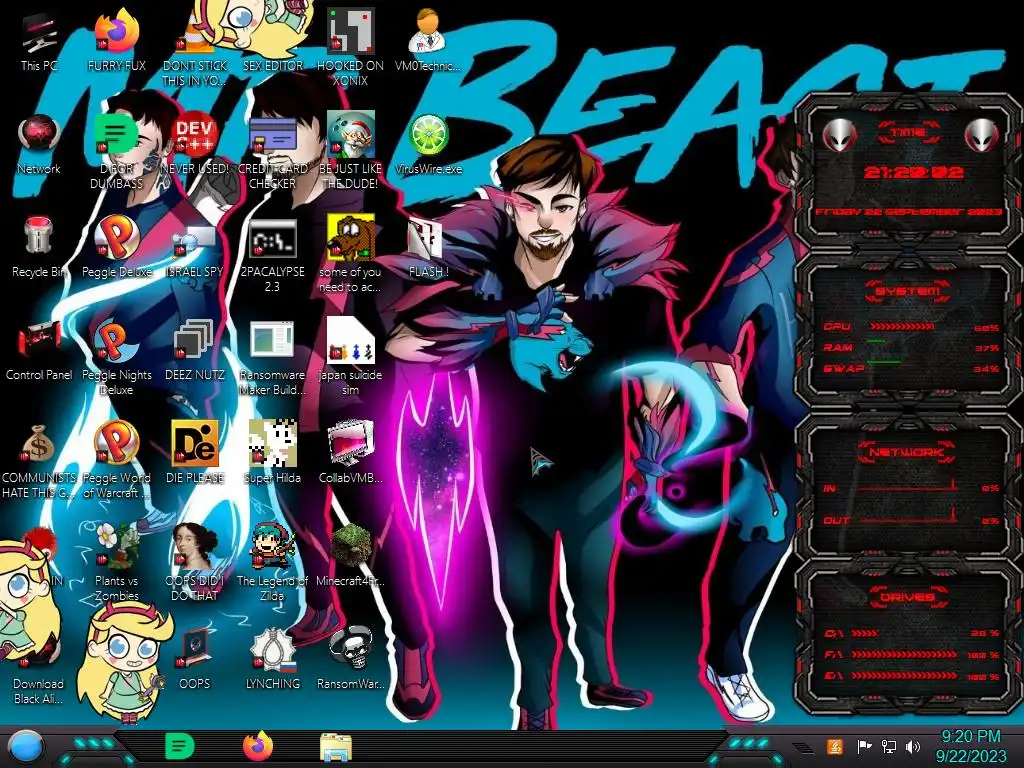The image size is (1024, 768).
Task: Select the japan suicide sim file
Action: click(350, 358)
